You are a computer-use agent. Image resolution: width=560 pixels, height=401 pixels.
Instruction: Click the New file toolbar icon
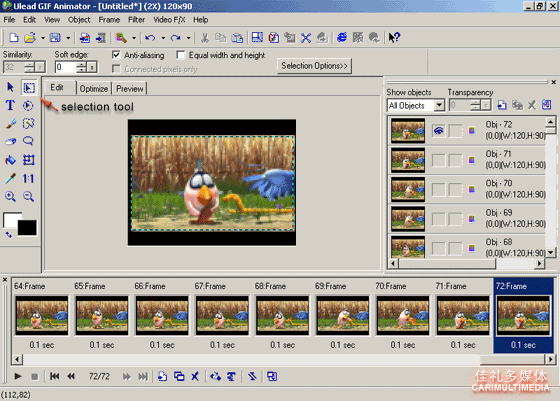coord(14,37)
